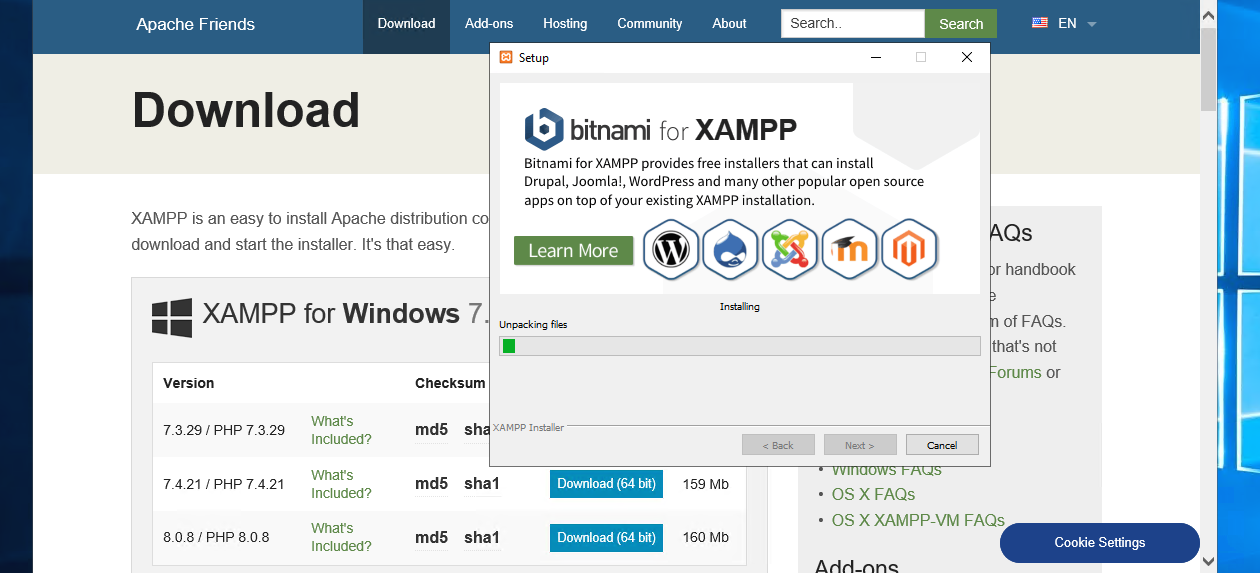This screenshot has height=573, width=1260.
Task: Open the Cookie Settings button
Action: 1099,542
